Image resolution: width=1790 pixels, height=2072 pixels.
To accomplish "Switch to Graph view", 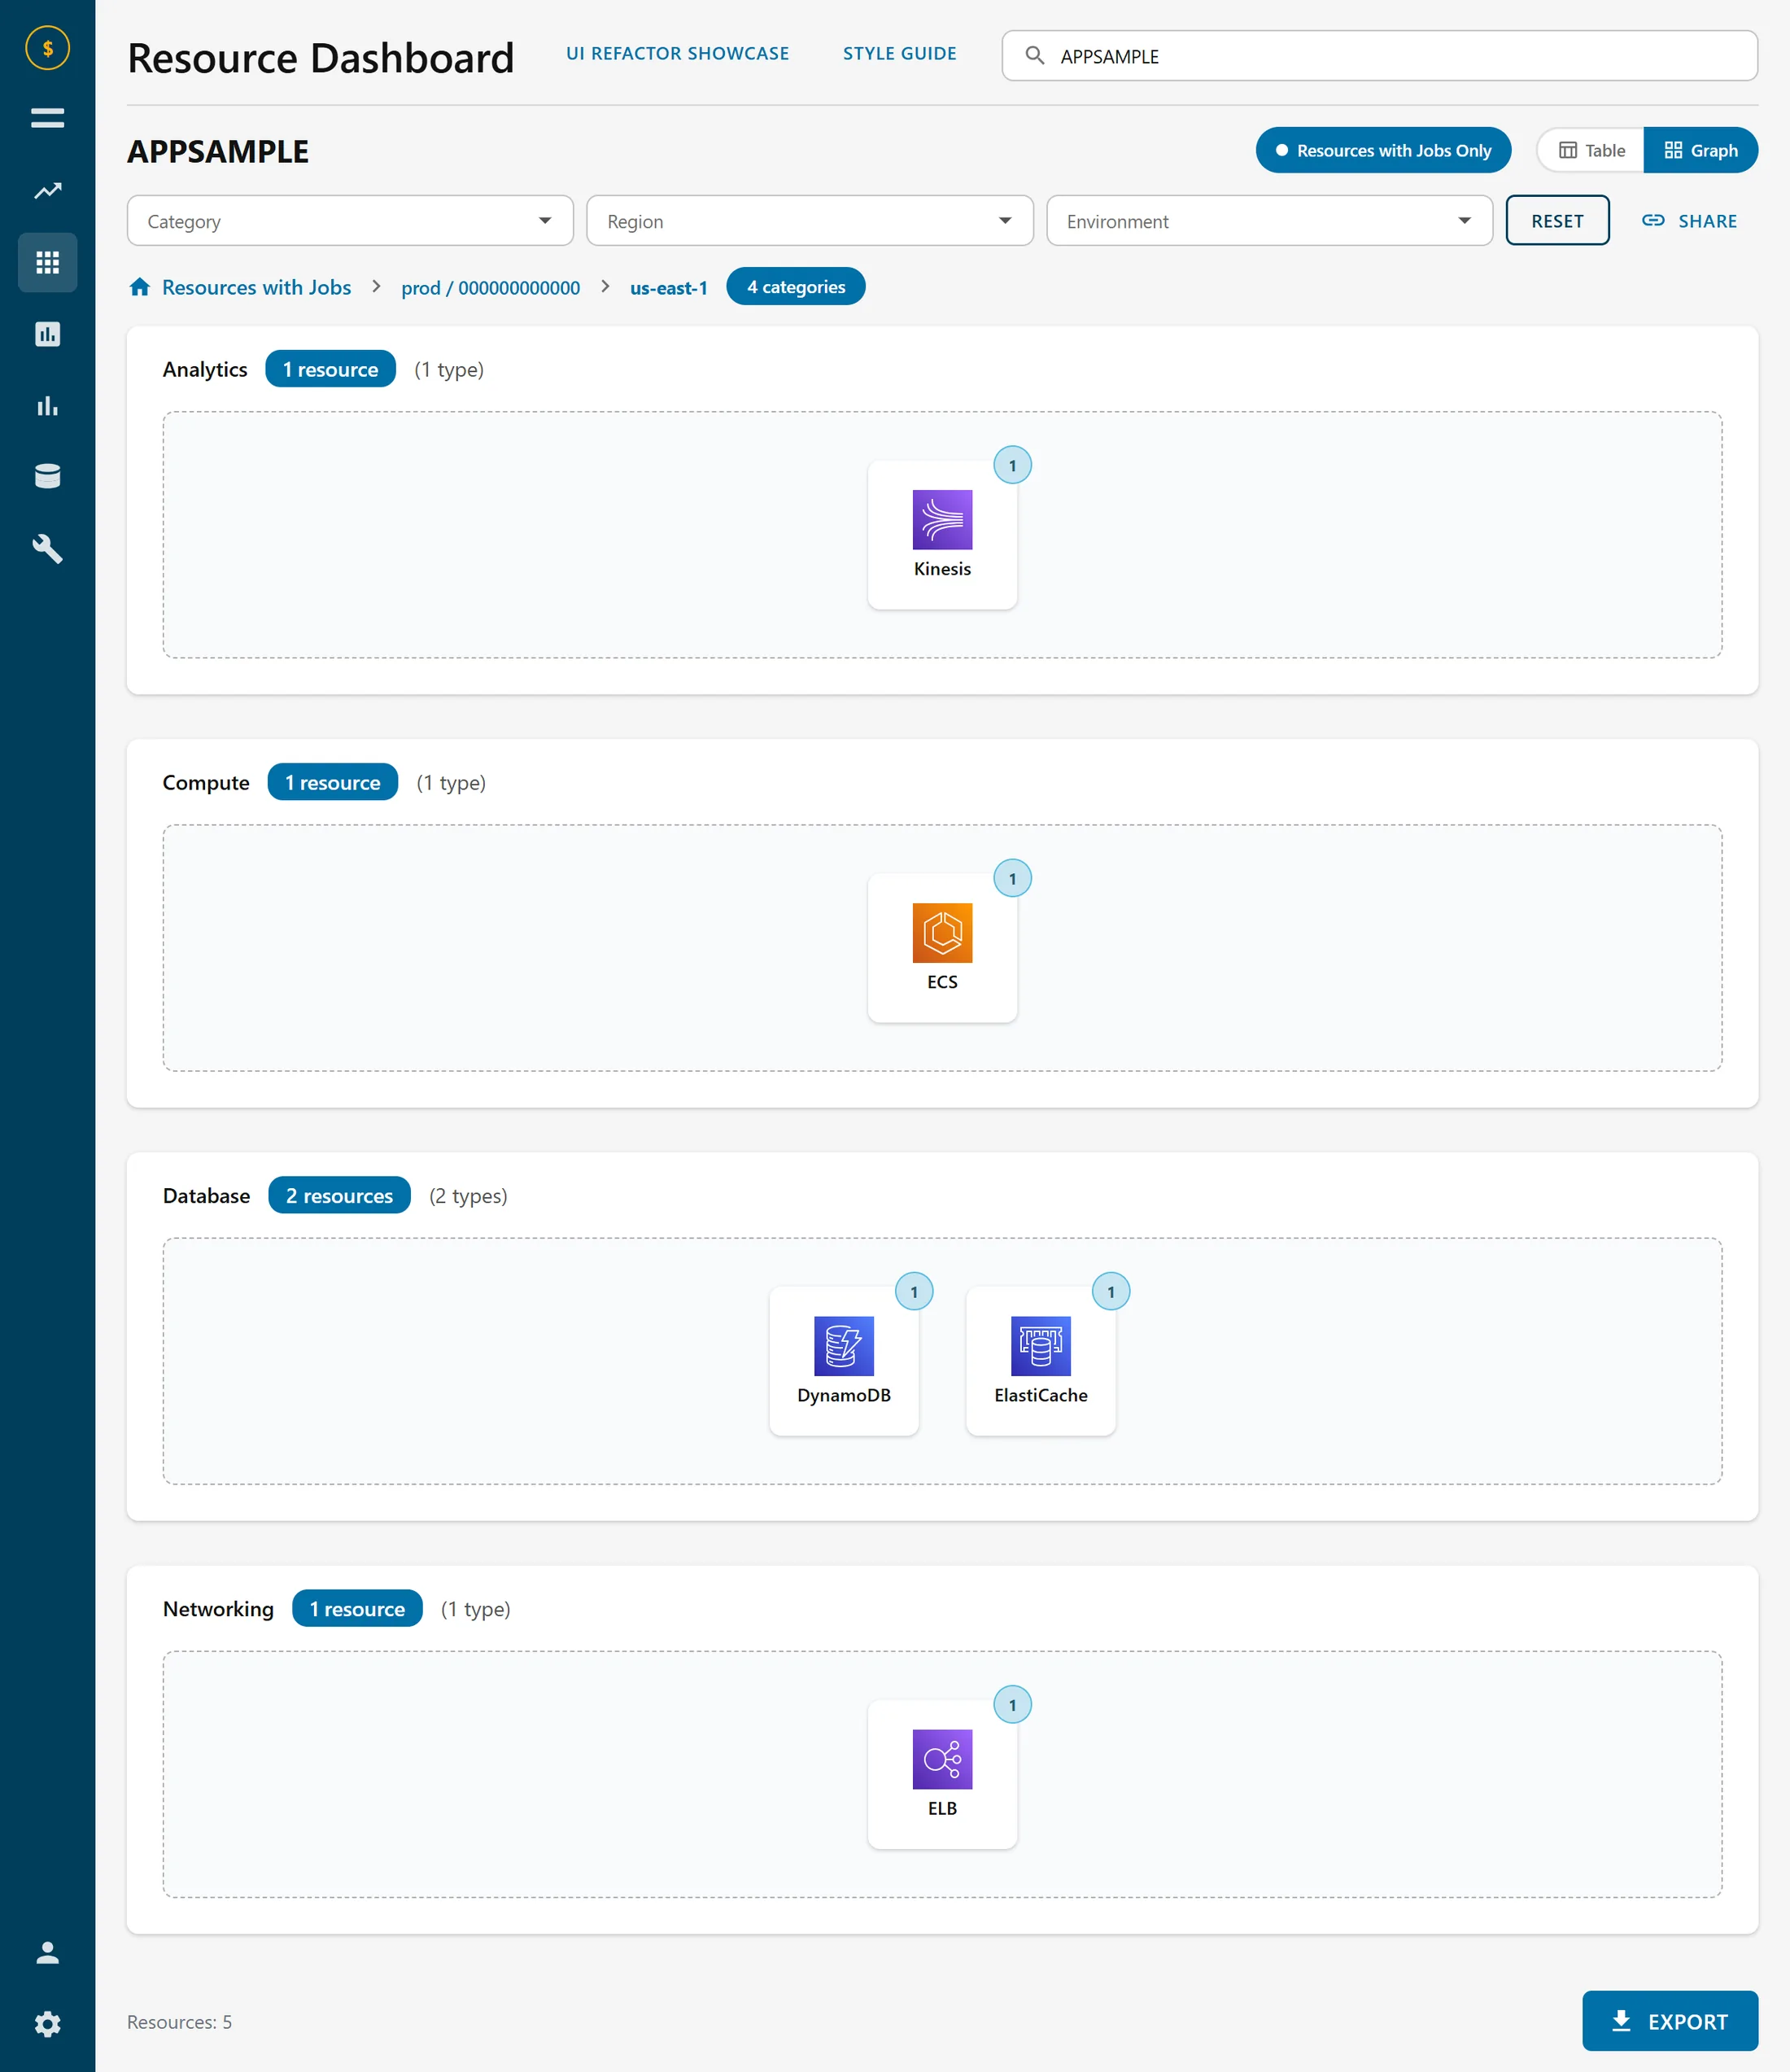I will tap(1700, 150).
